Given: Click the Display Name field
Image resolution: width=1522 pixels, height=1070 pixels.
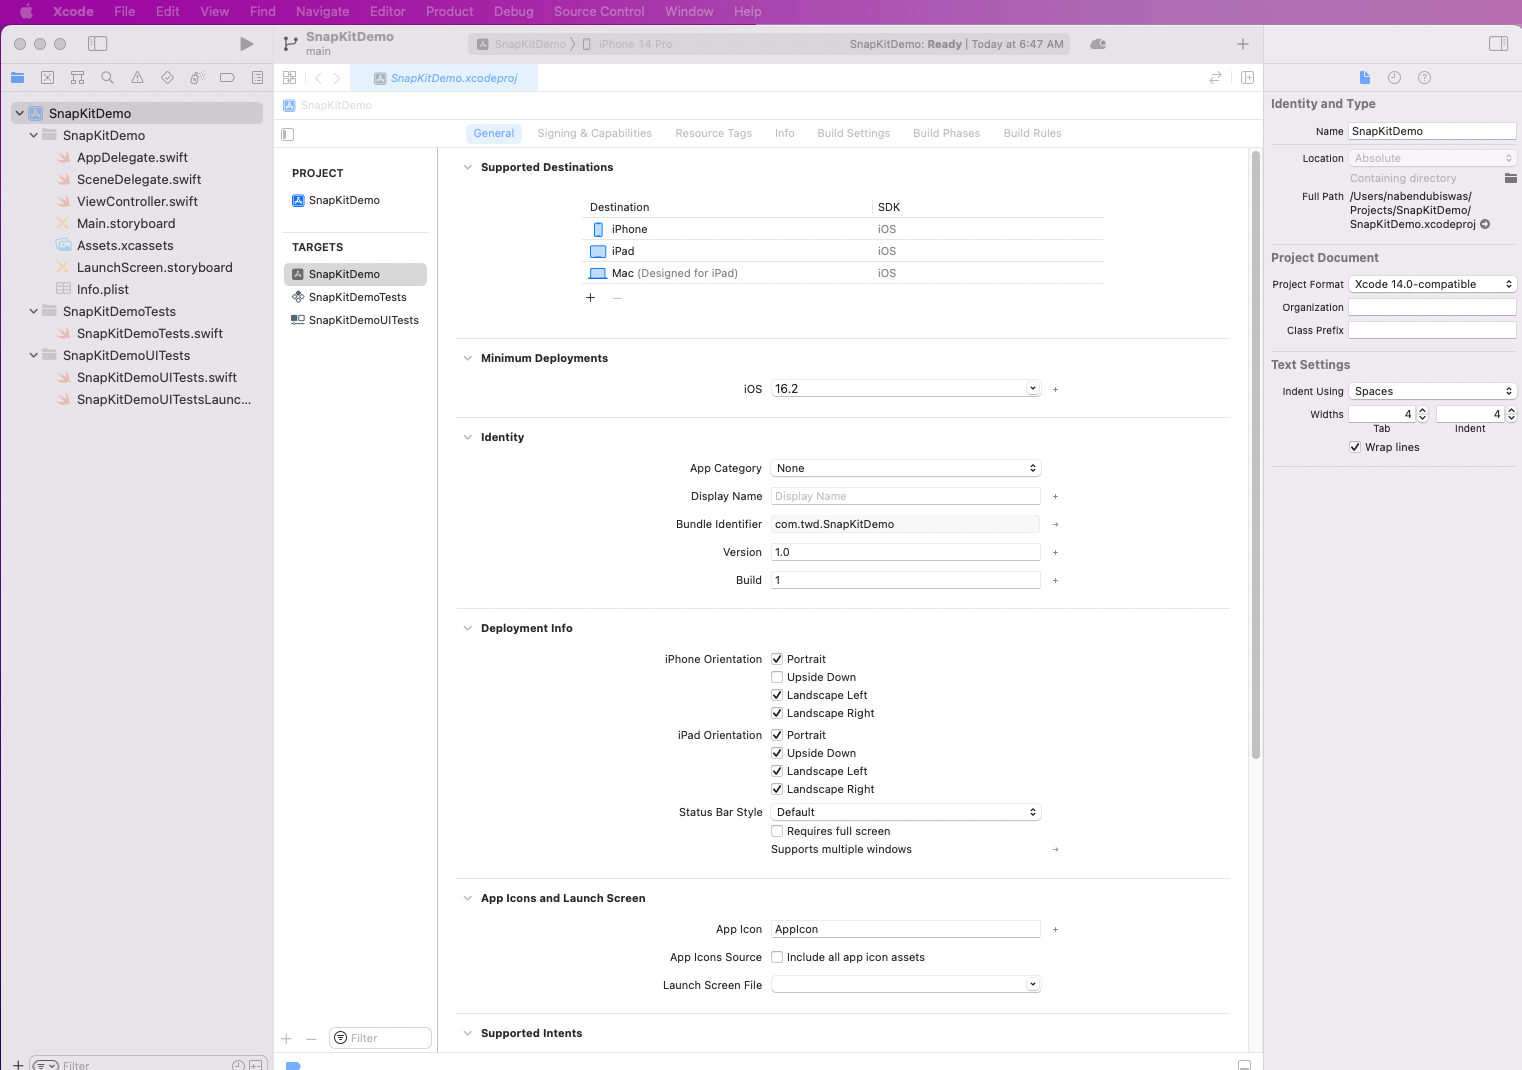Looking at the screenshot, I should click(x=906, y=496).
